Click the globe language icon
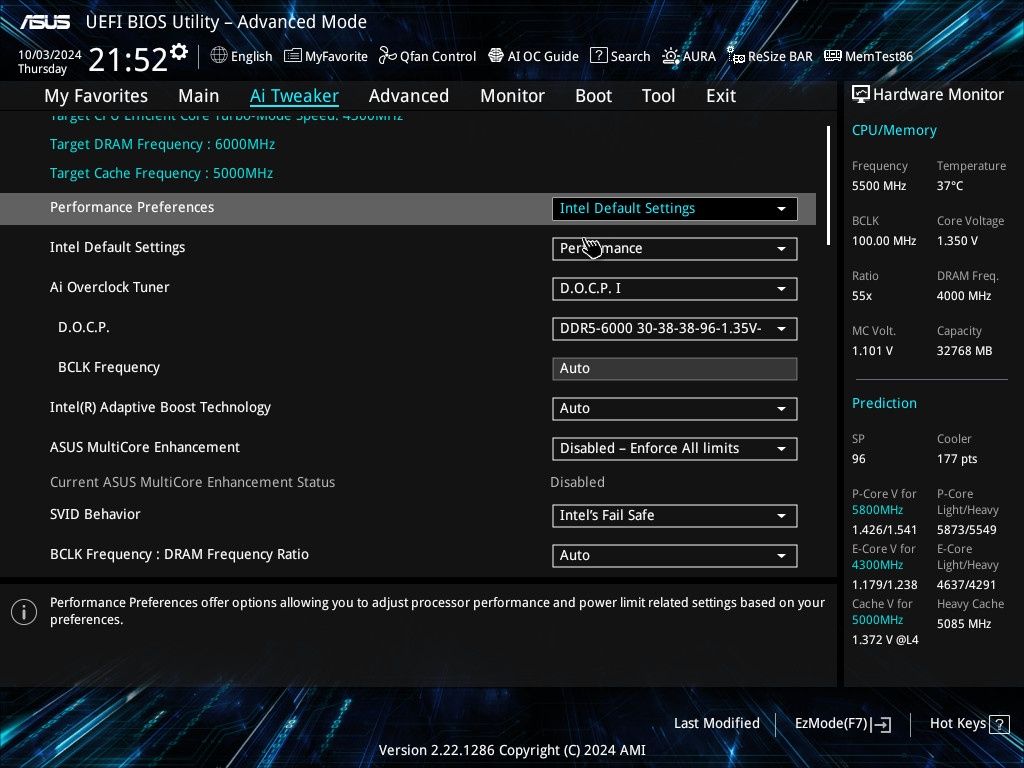 (x=219, y=56)
